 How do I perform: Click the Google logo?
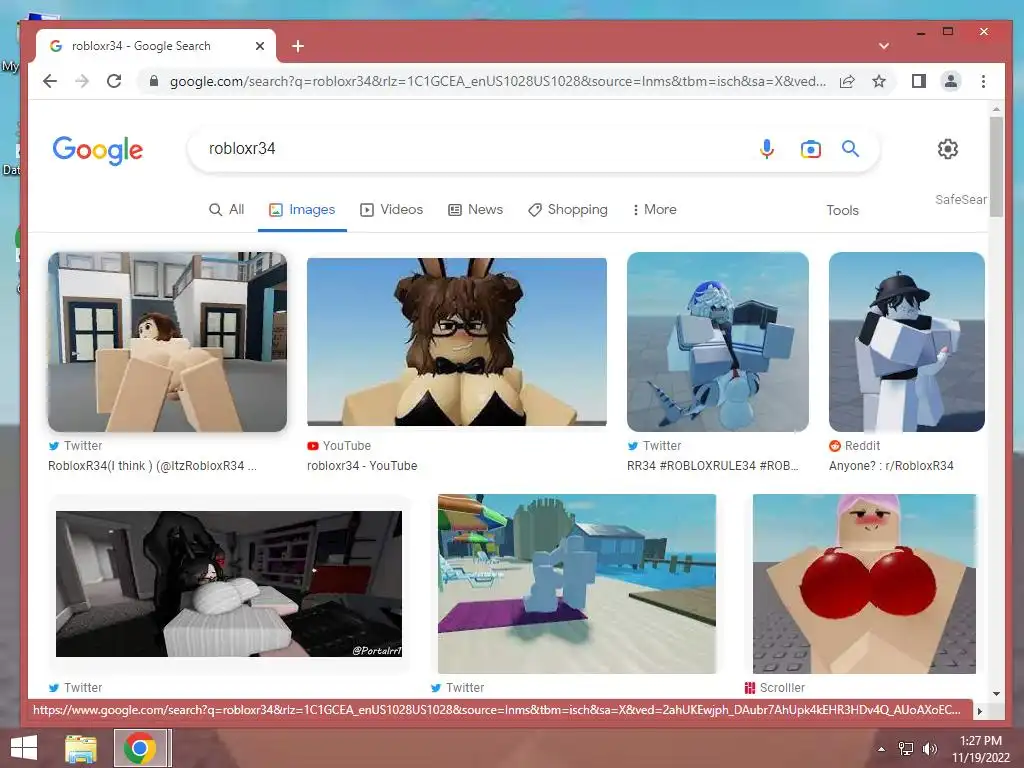[97, 150]
